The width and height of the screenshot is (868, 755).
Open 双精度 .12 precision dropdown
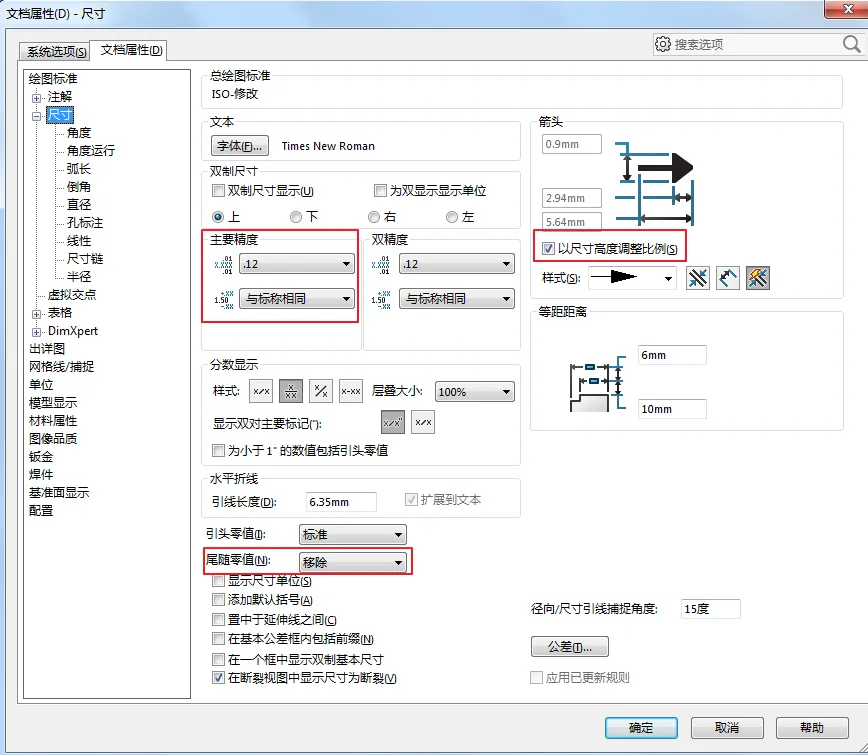tap(457, 264)
